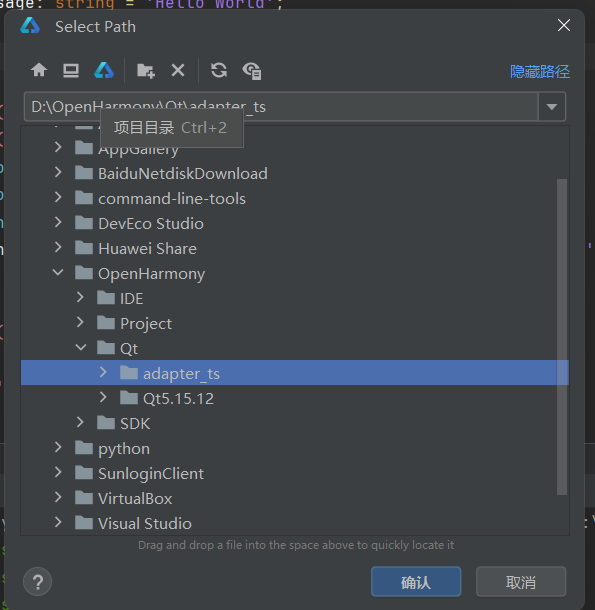Close the Select Path dialog
Screen dimensions: 595x610
click(x=563, y=26)
